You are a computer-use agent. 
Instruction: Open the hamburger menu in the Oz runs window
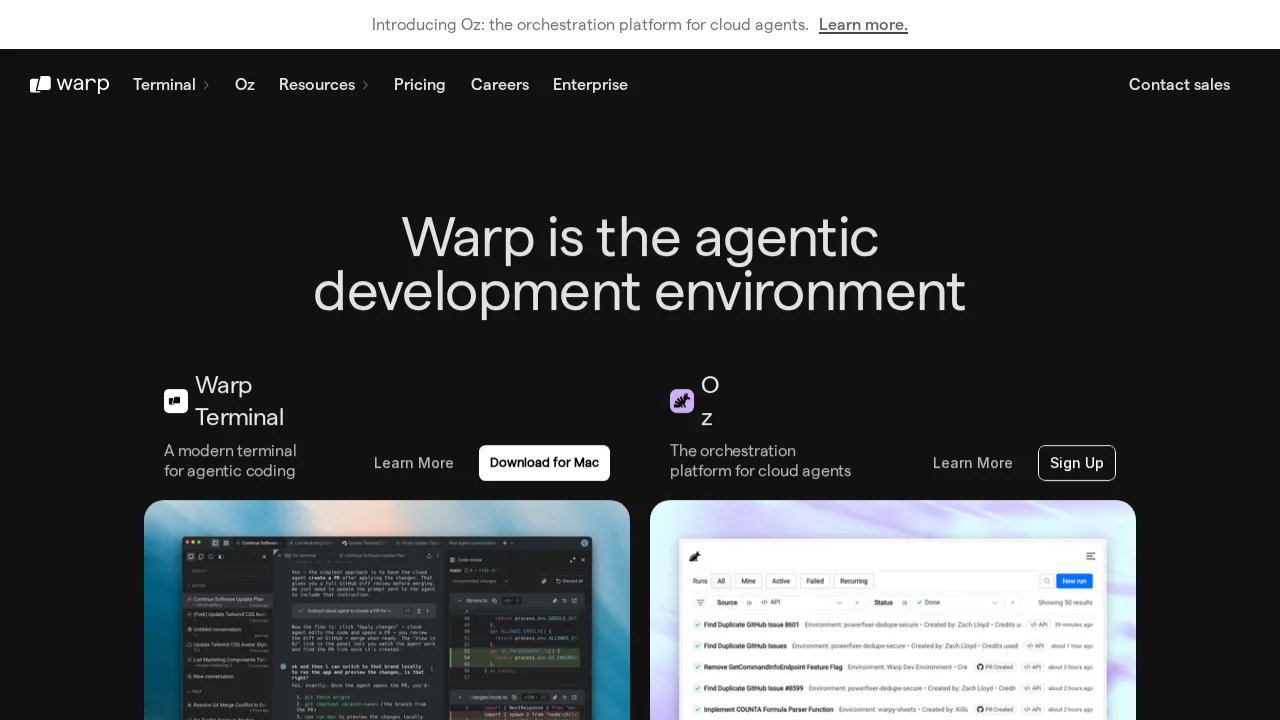pos(1090,557)
